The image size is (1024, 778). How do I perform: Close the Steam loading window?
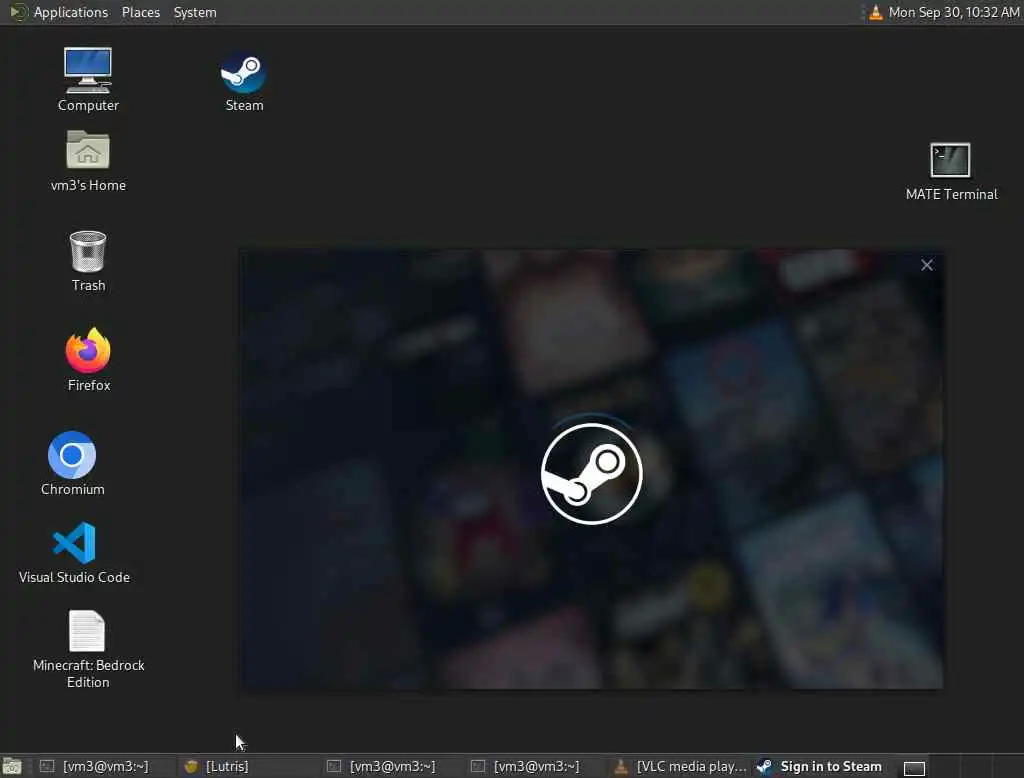click(x=927, y=265)
